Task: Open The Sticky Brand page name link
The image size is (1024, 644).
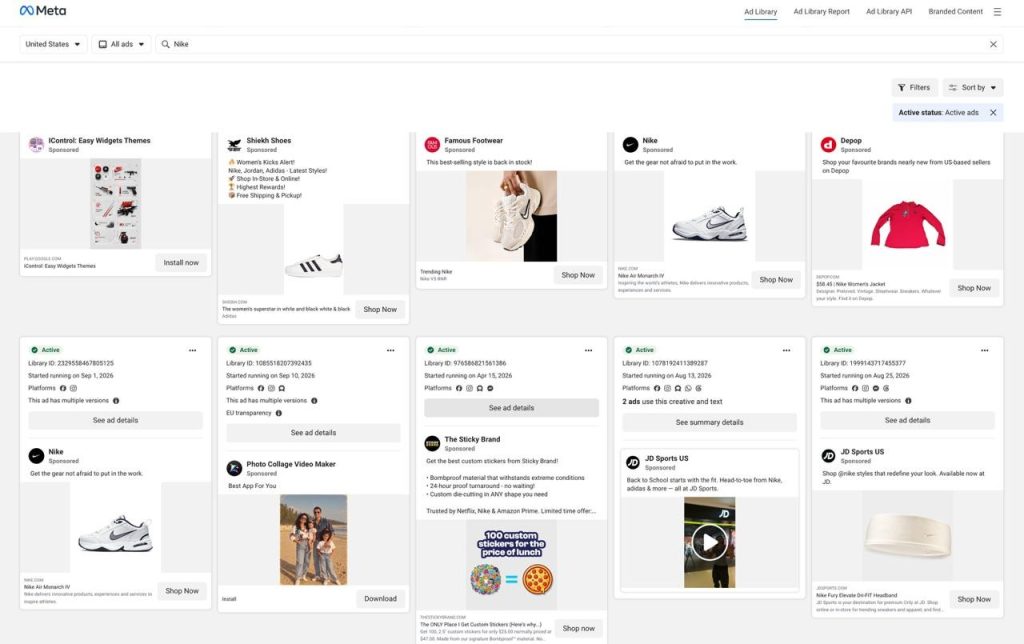Action: pos(472,440)
